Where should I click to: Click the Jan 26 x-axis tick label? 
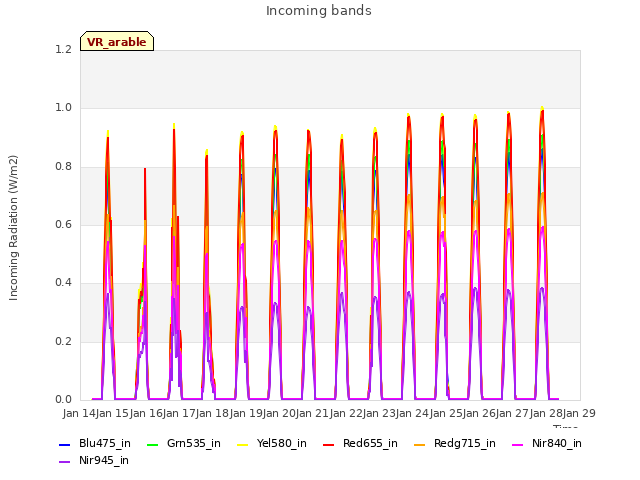click(479, 413)
